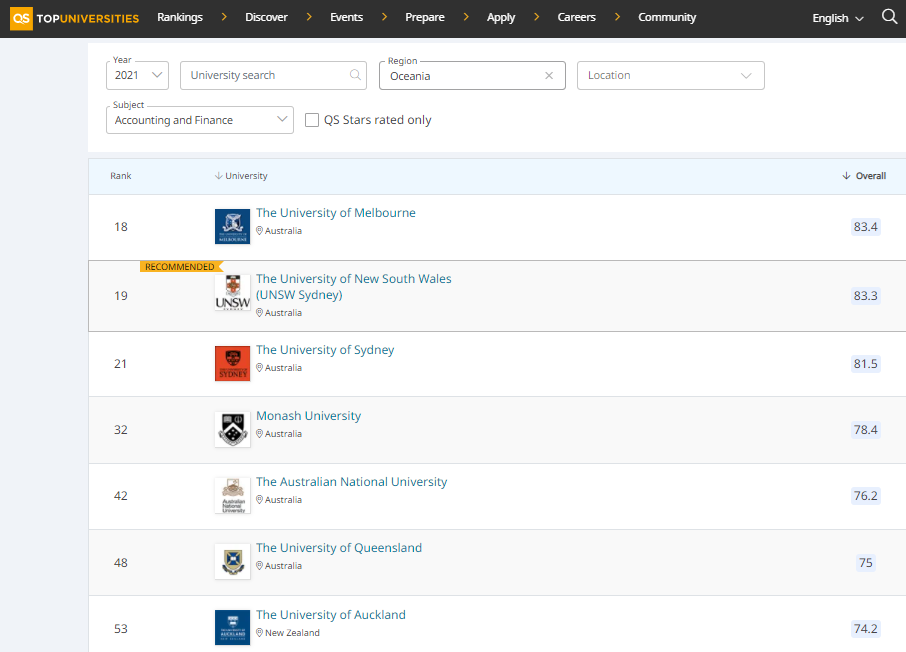Open The Australian National University link
906x652 pixels.
[x=351, y=482]
